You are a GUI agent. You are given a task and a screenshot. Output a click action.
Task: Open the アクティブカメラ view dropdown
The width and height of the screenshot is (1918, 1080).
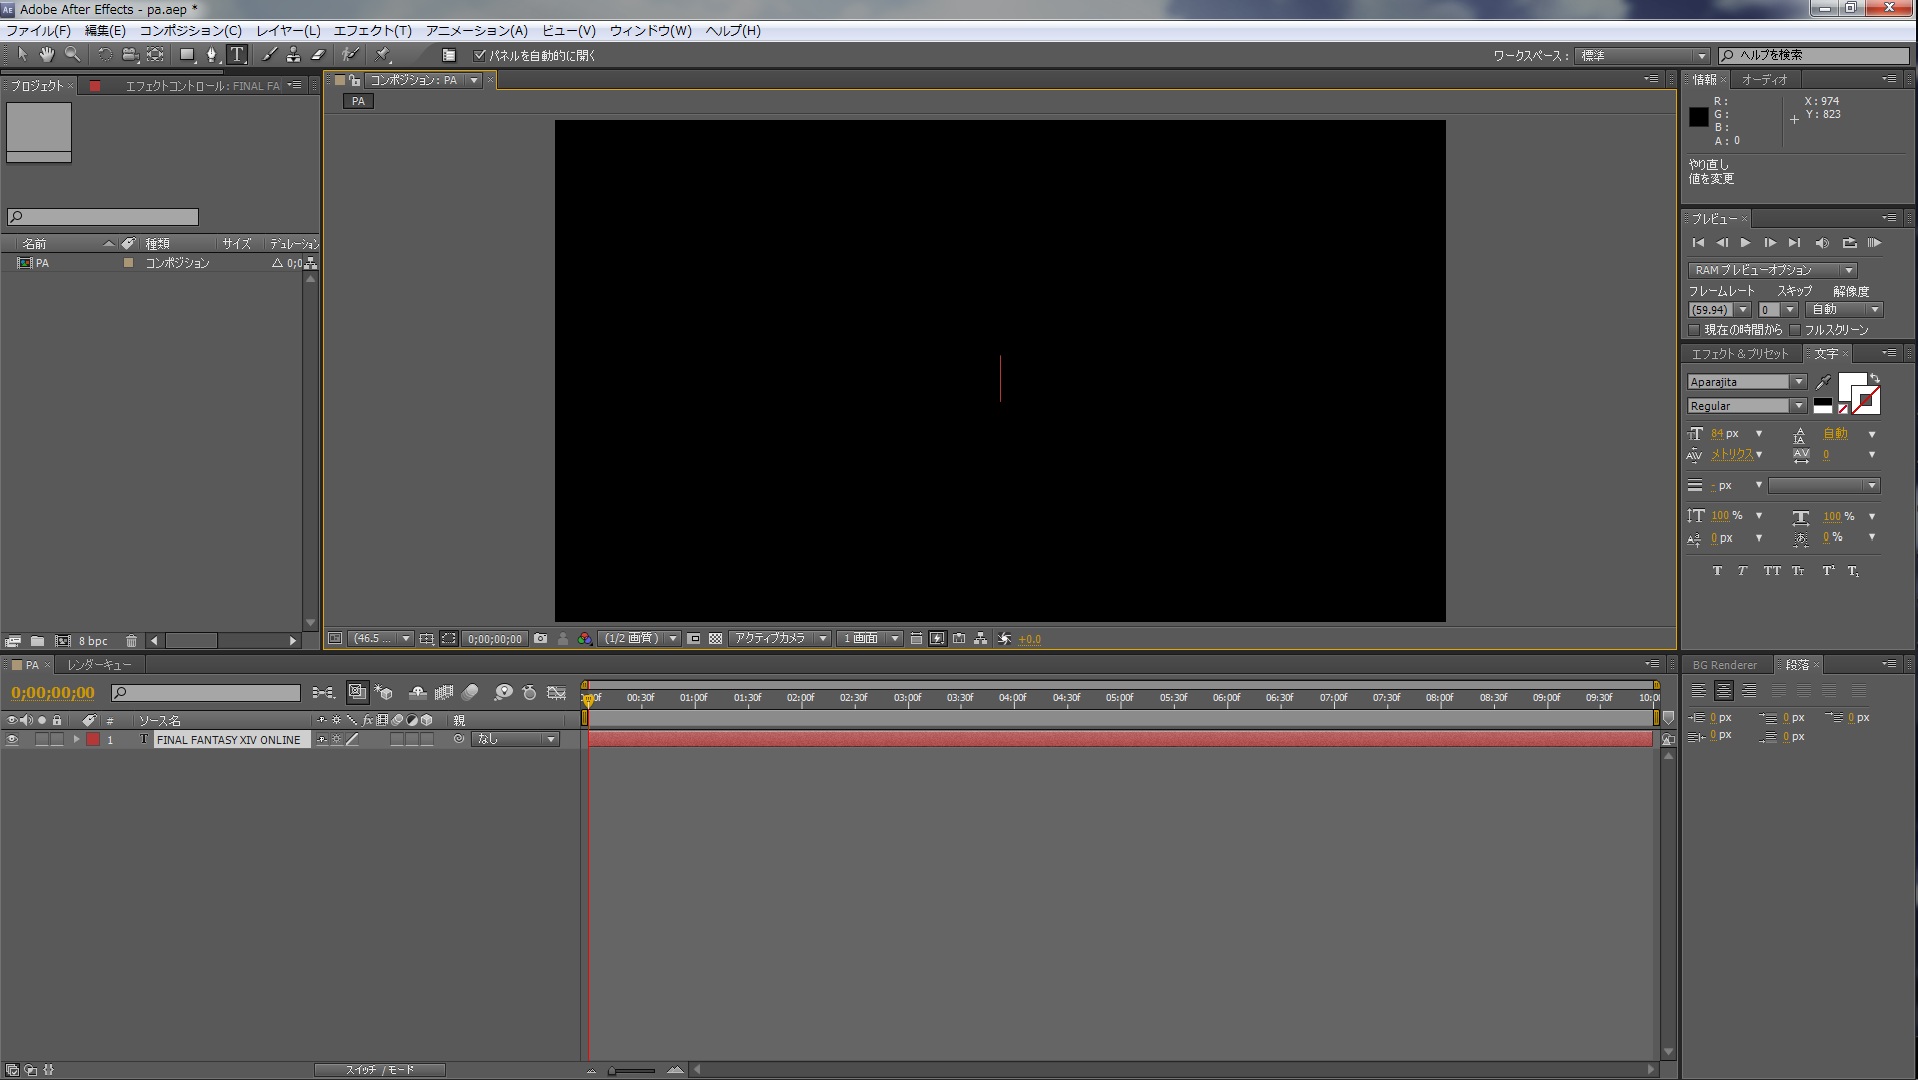(x=780, y=638)
